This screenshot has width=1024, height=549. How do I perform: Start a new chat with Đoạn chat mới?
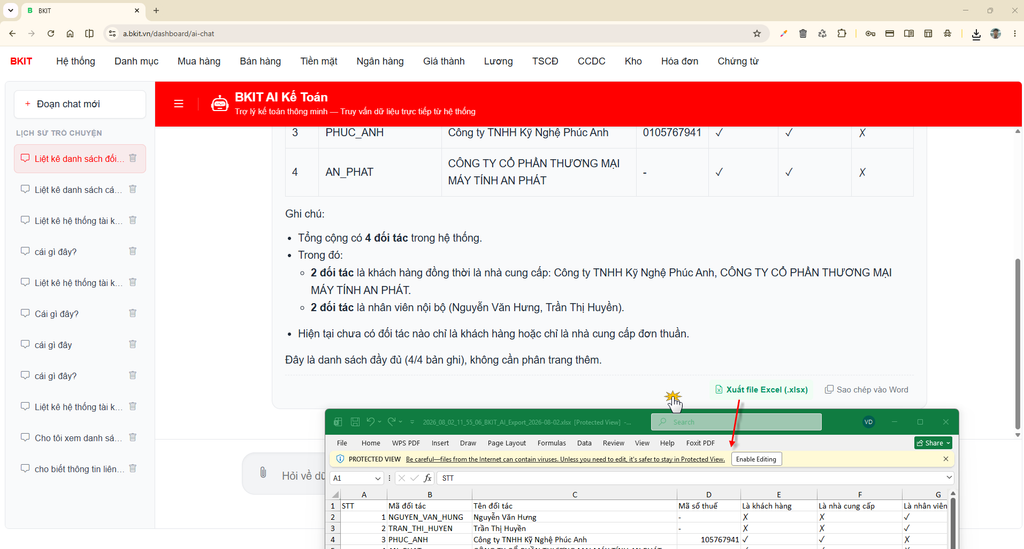(80, 104)
